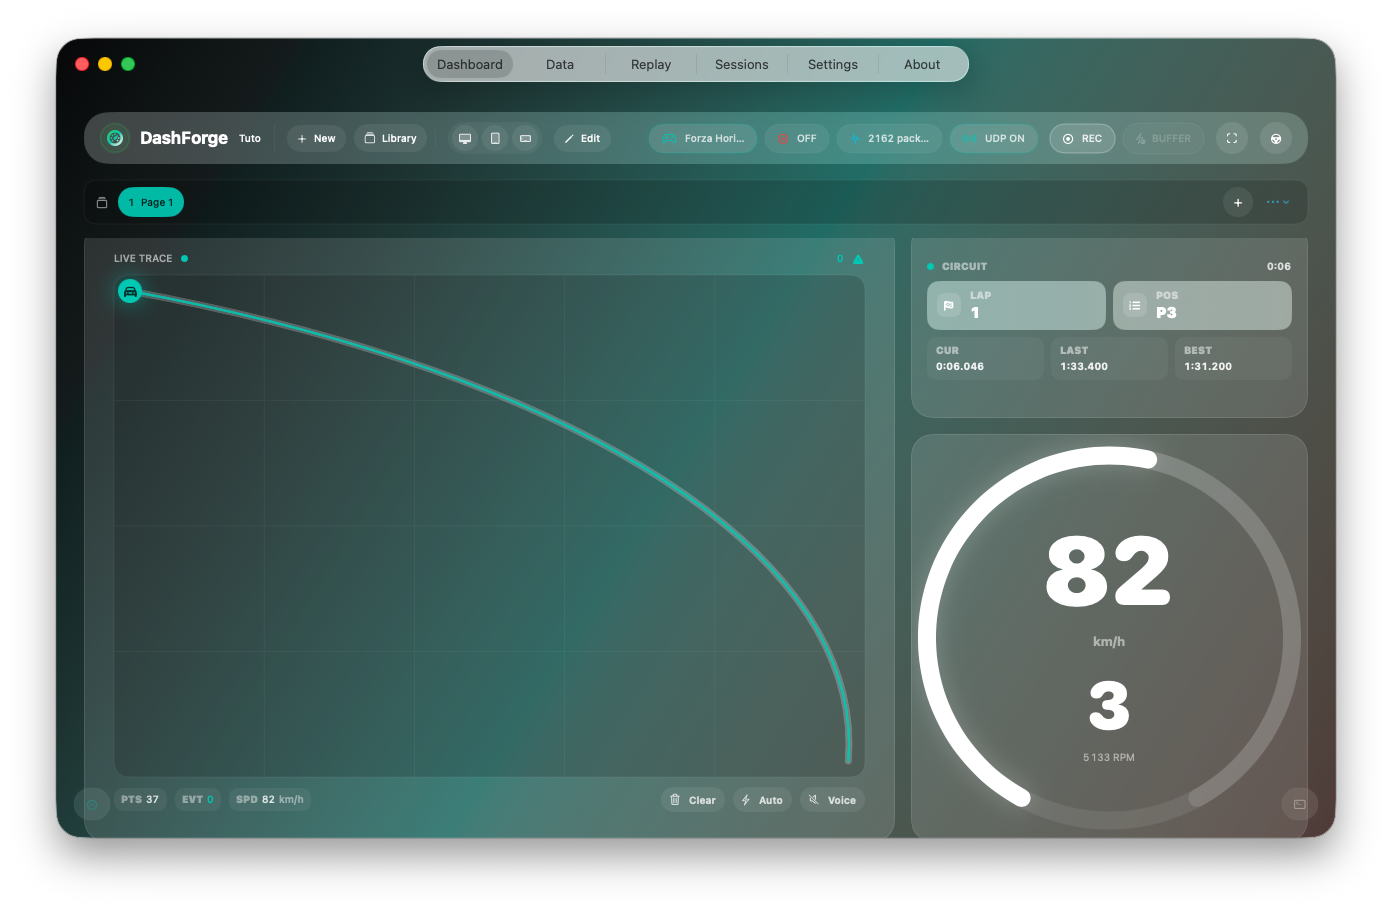This screenshot has height=912, width=1392.
Task: Open the Library button
Action: pos(390,138)
